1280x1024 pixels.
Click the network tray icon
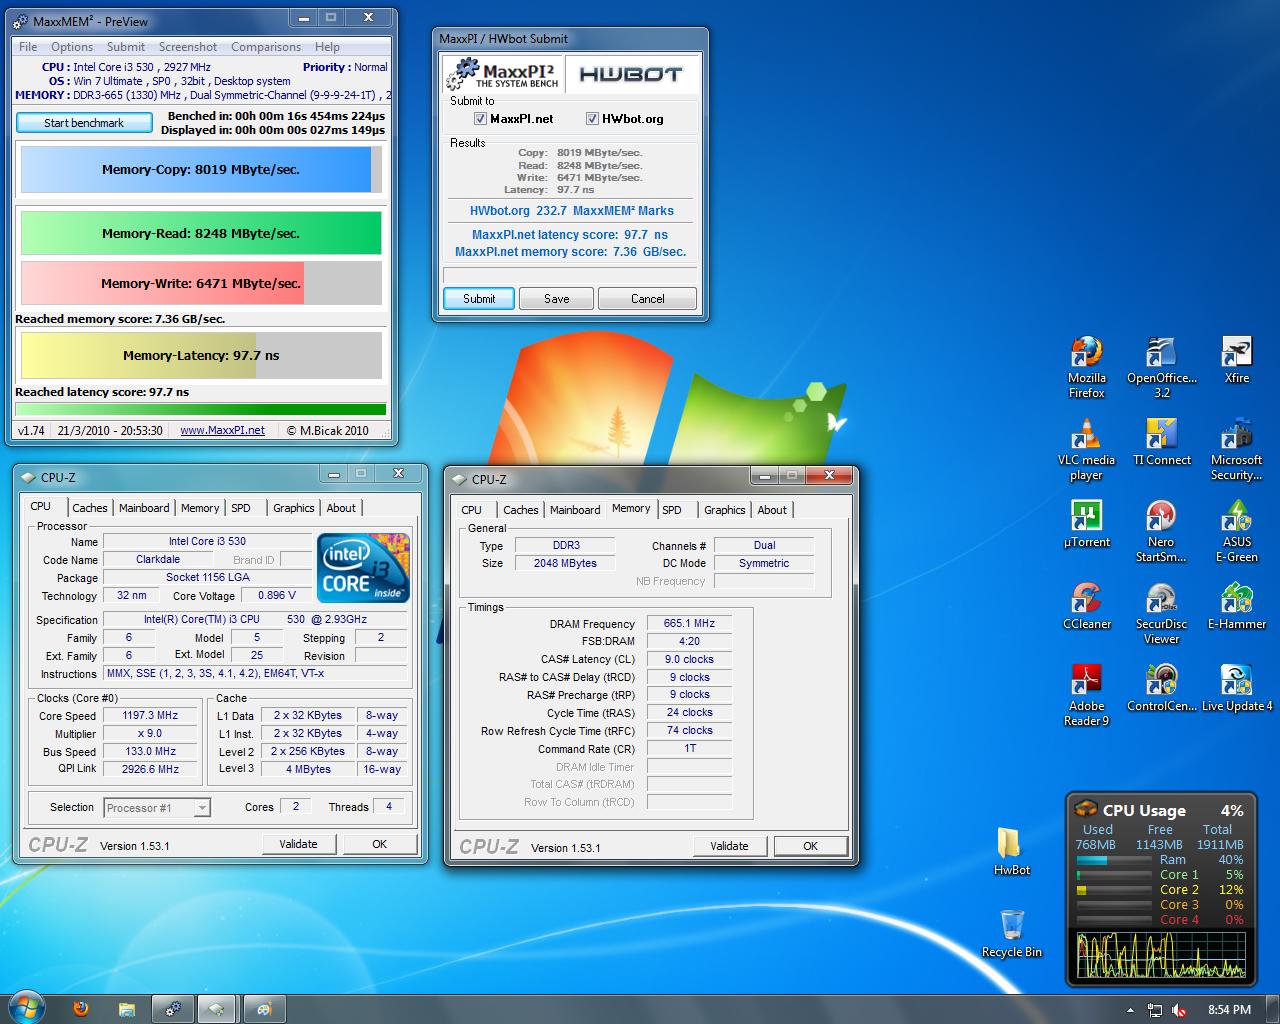[1155, 1010]
